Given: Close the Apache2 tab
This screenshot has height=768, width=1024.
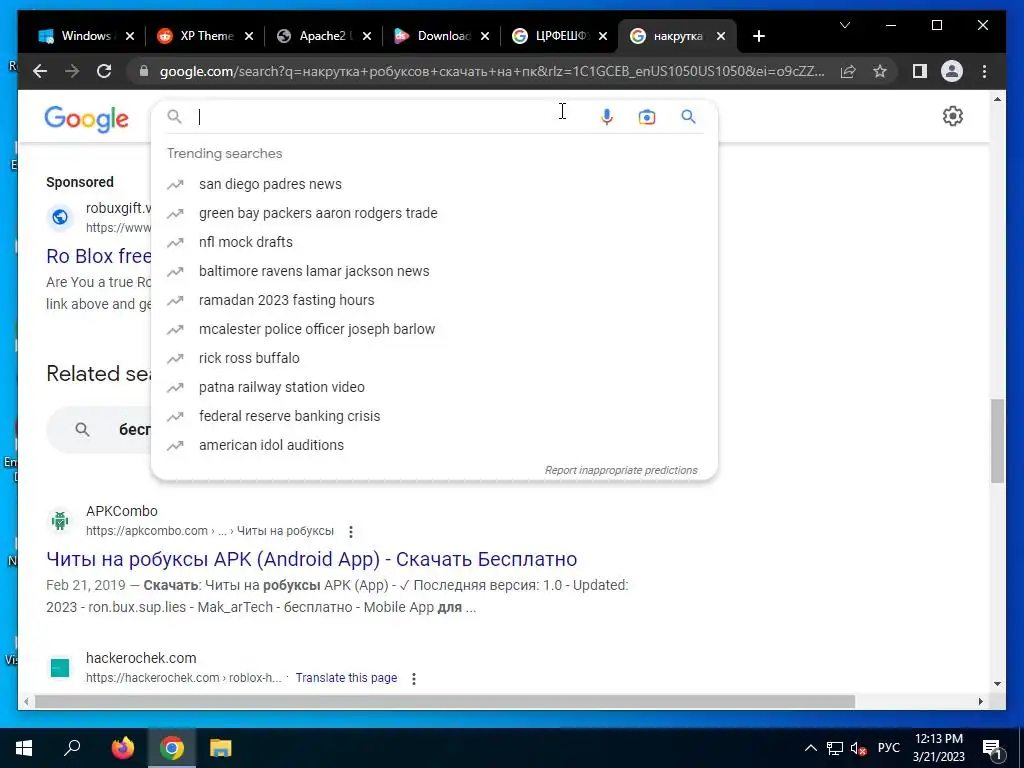Looking at the screenshot, I should pyautogui.click(x=367, y=36).
